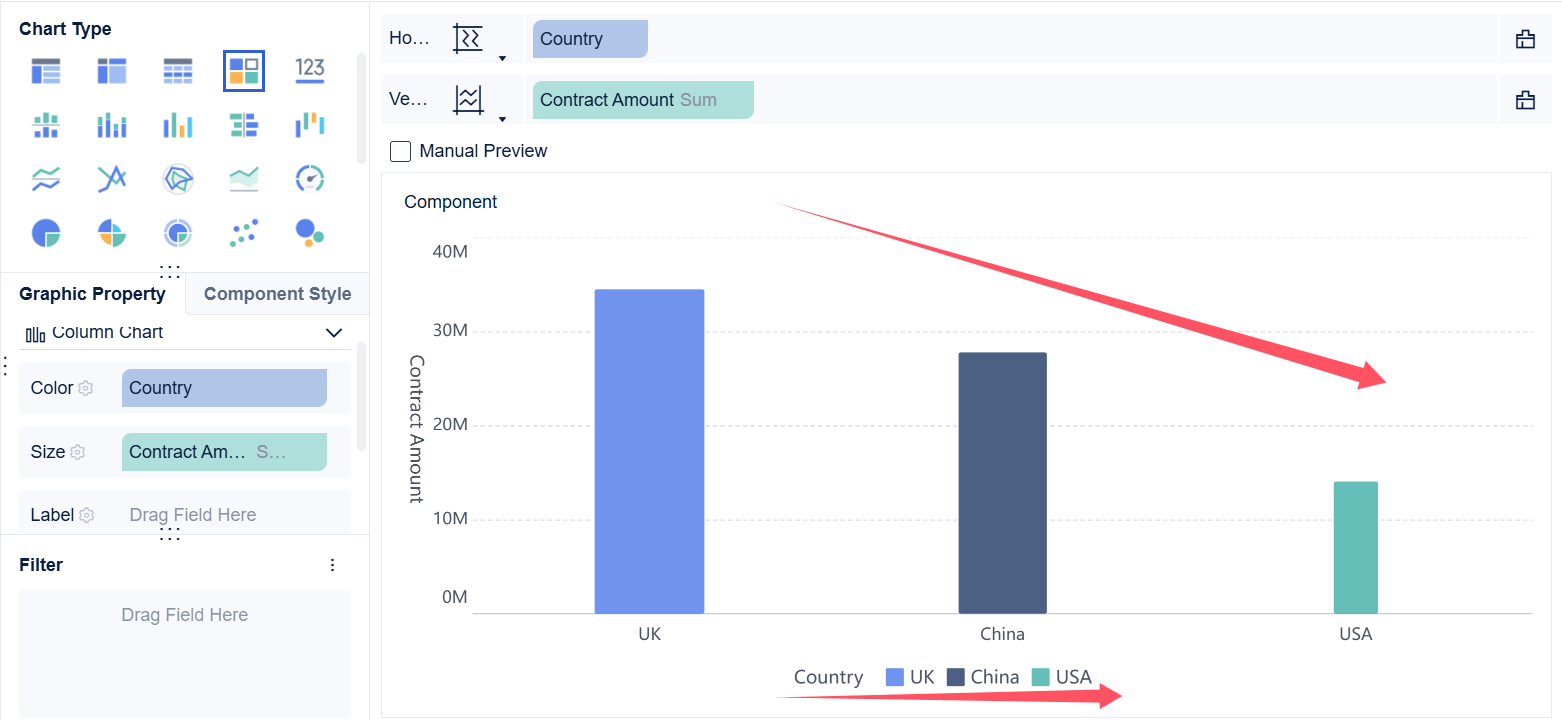The width and height of the screenshot is (1562, 720).
Task: Click the Contract Amount field in Size
Action: [224, 452]
